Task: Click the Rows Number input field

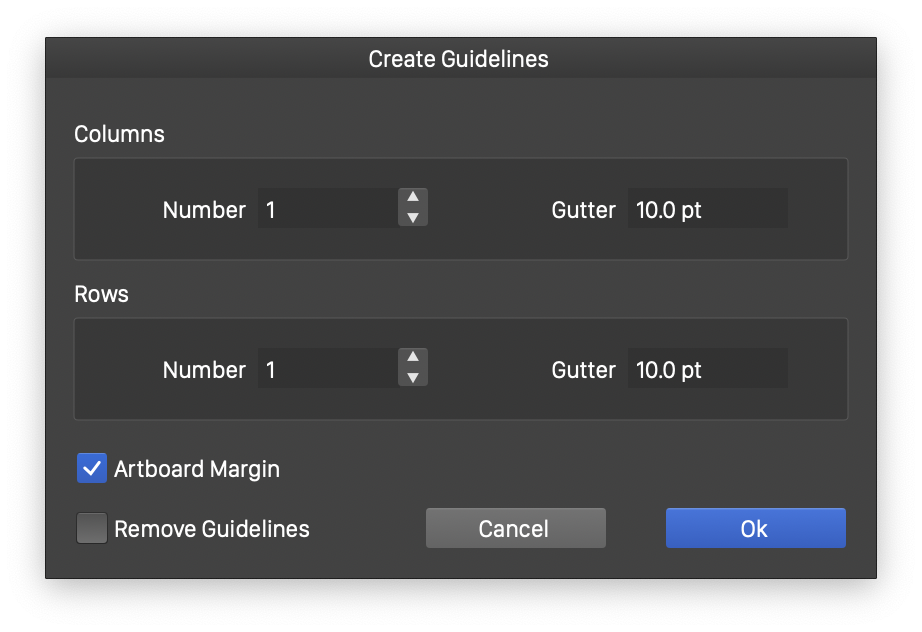Action: click(x=327, y=369)
